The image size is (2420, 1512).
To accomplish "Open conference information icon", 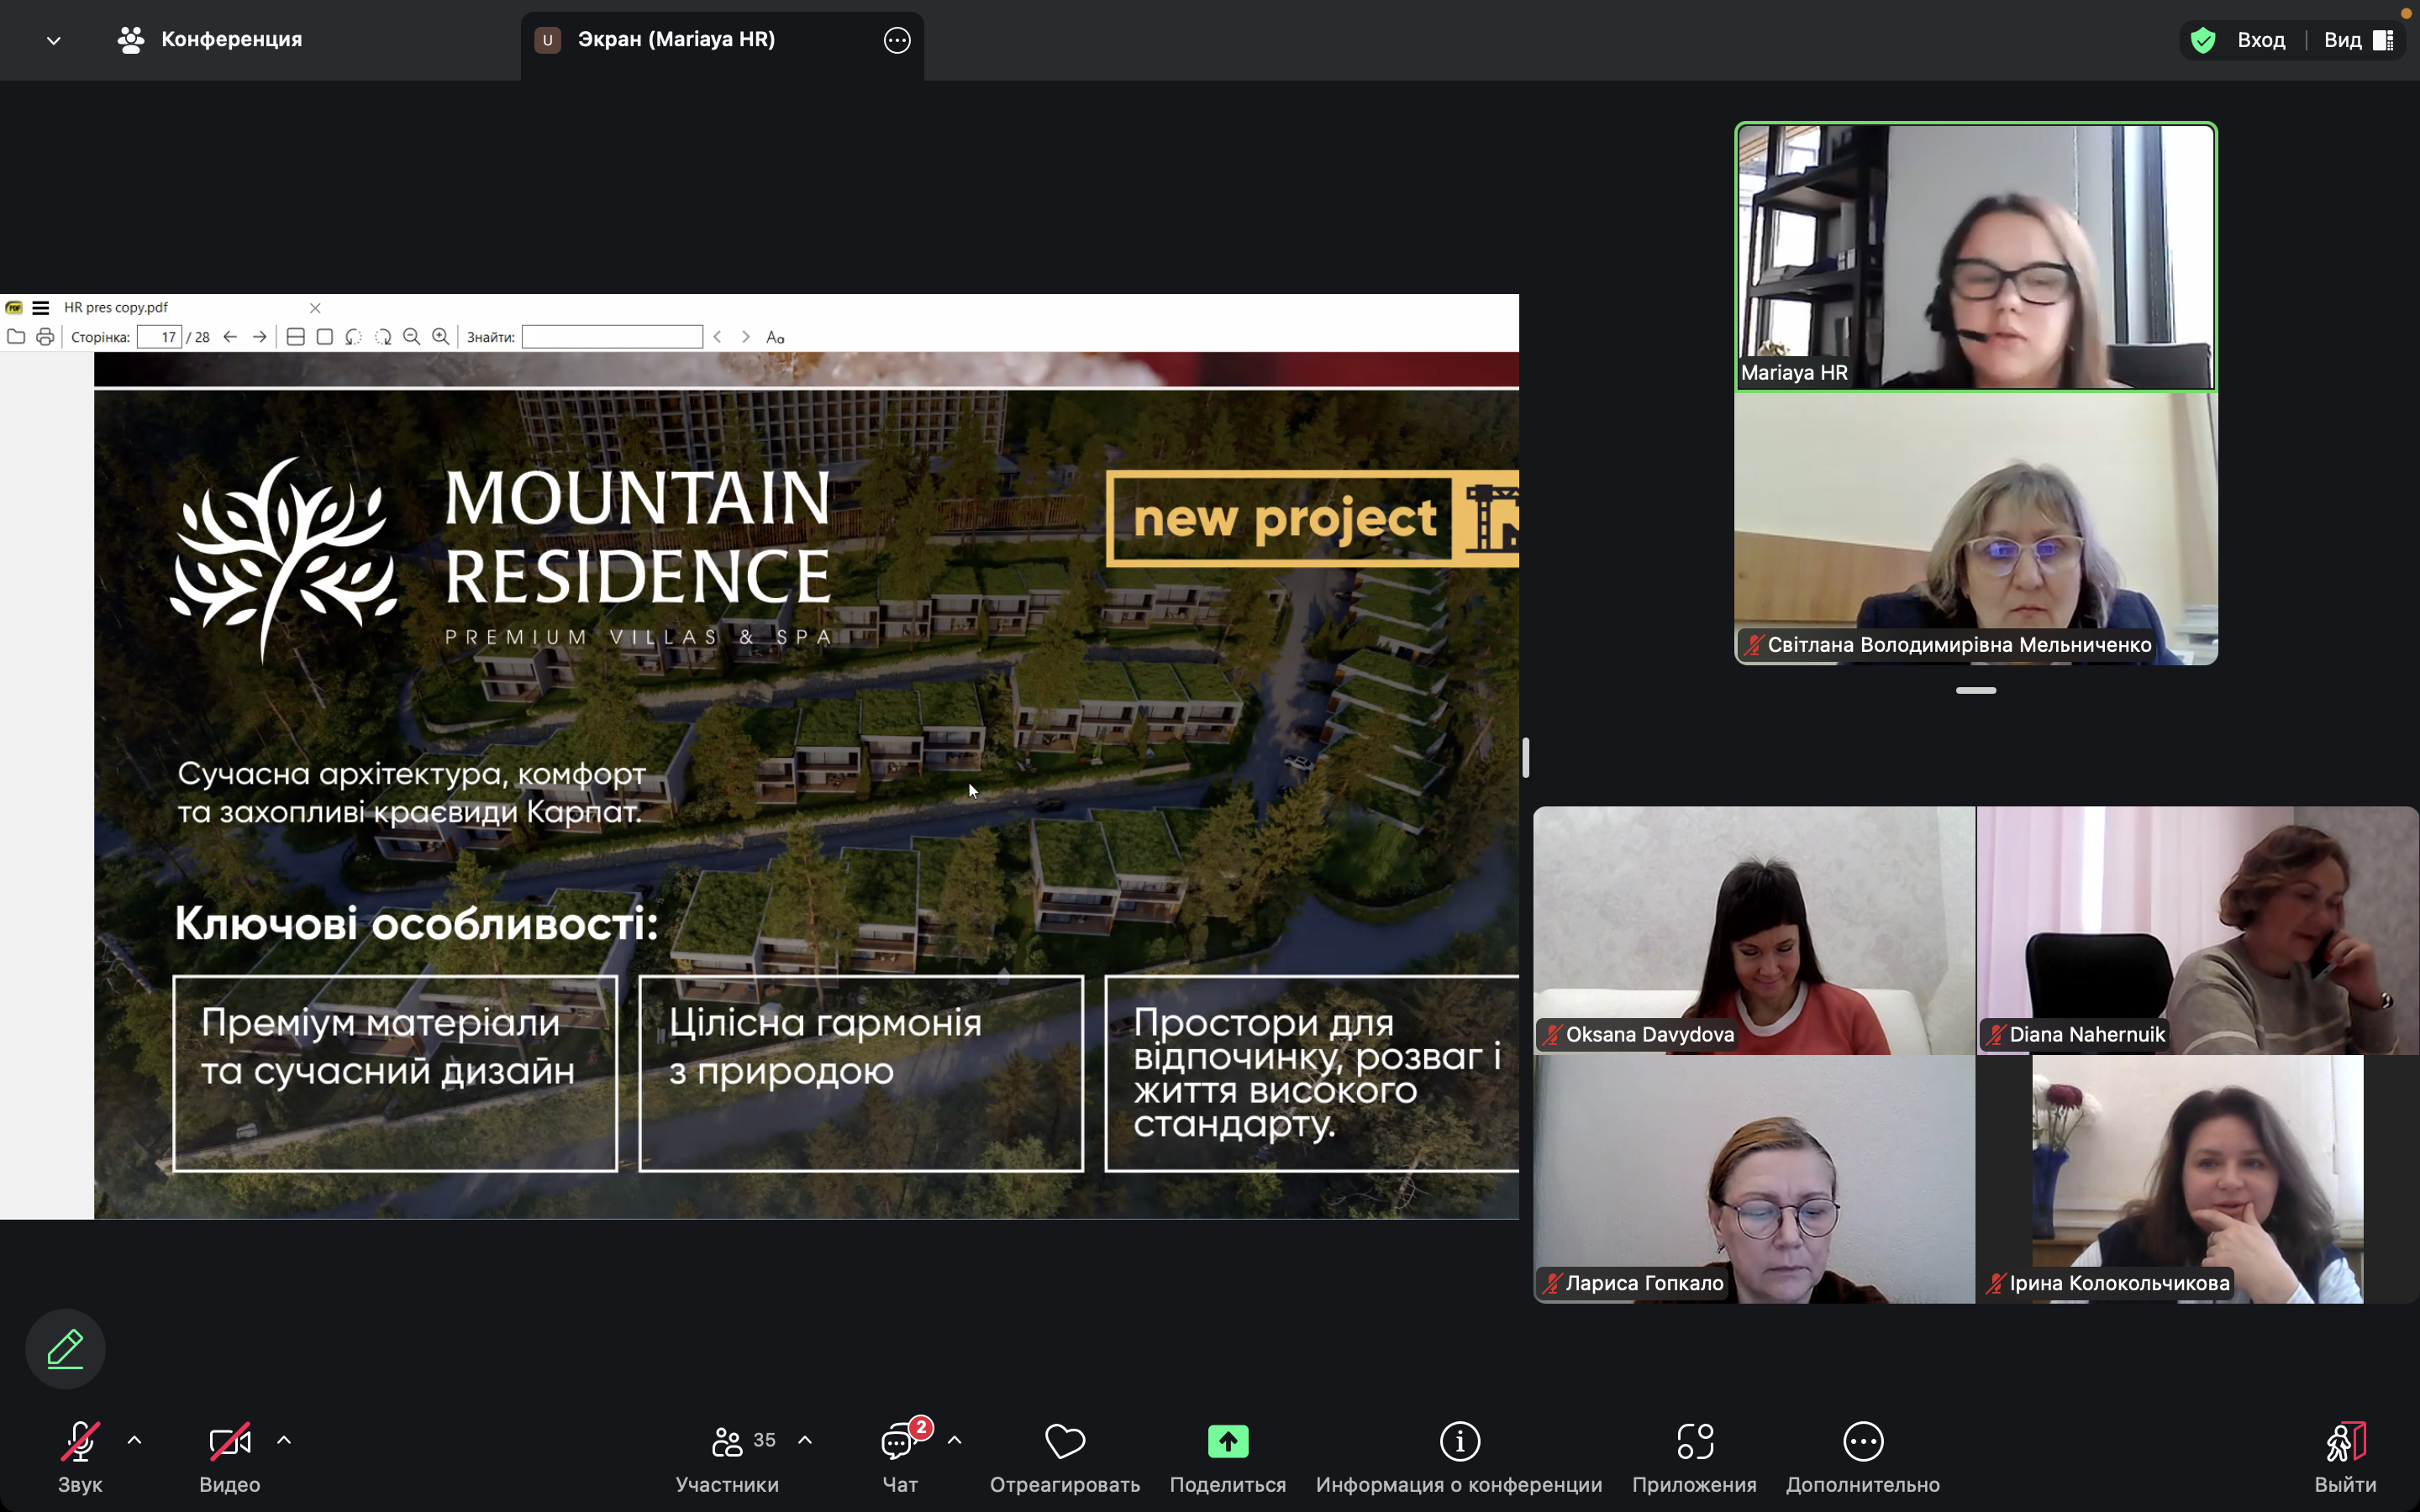I will [1459, 1441].
